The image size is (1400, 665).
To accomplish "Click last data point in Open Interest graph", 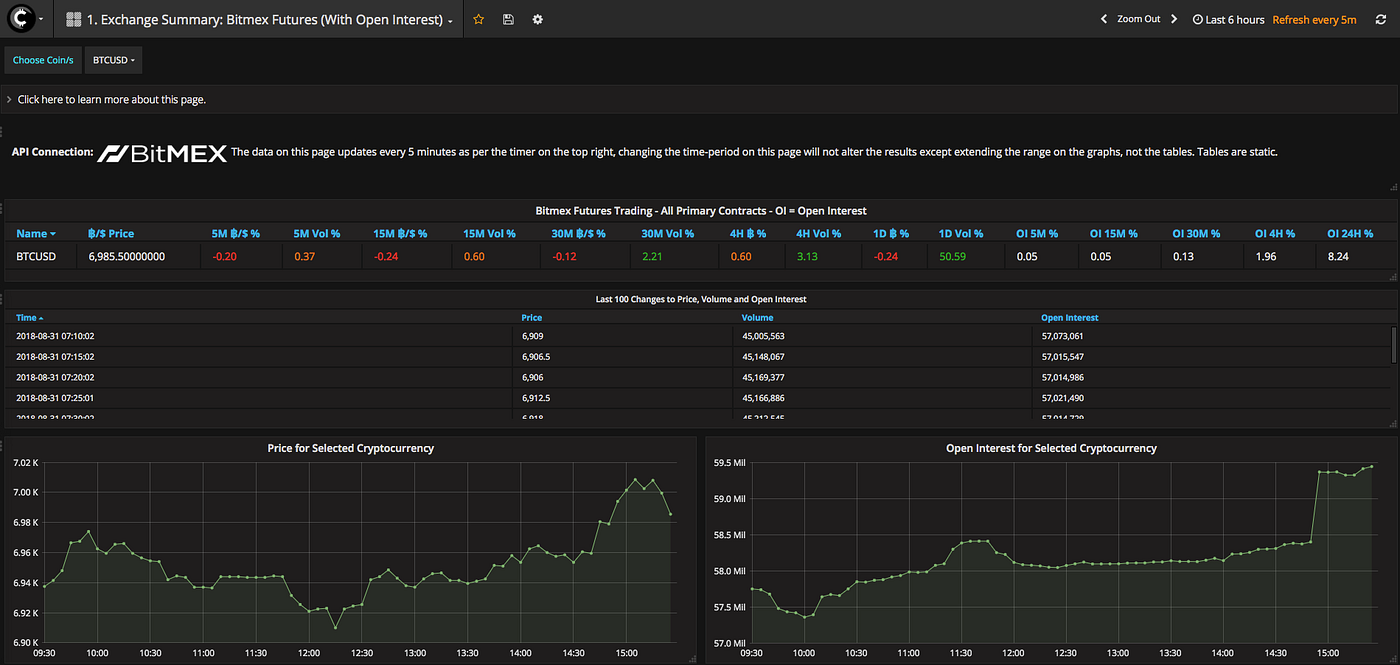I will (x=1372, y=466).
